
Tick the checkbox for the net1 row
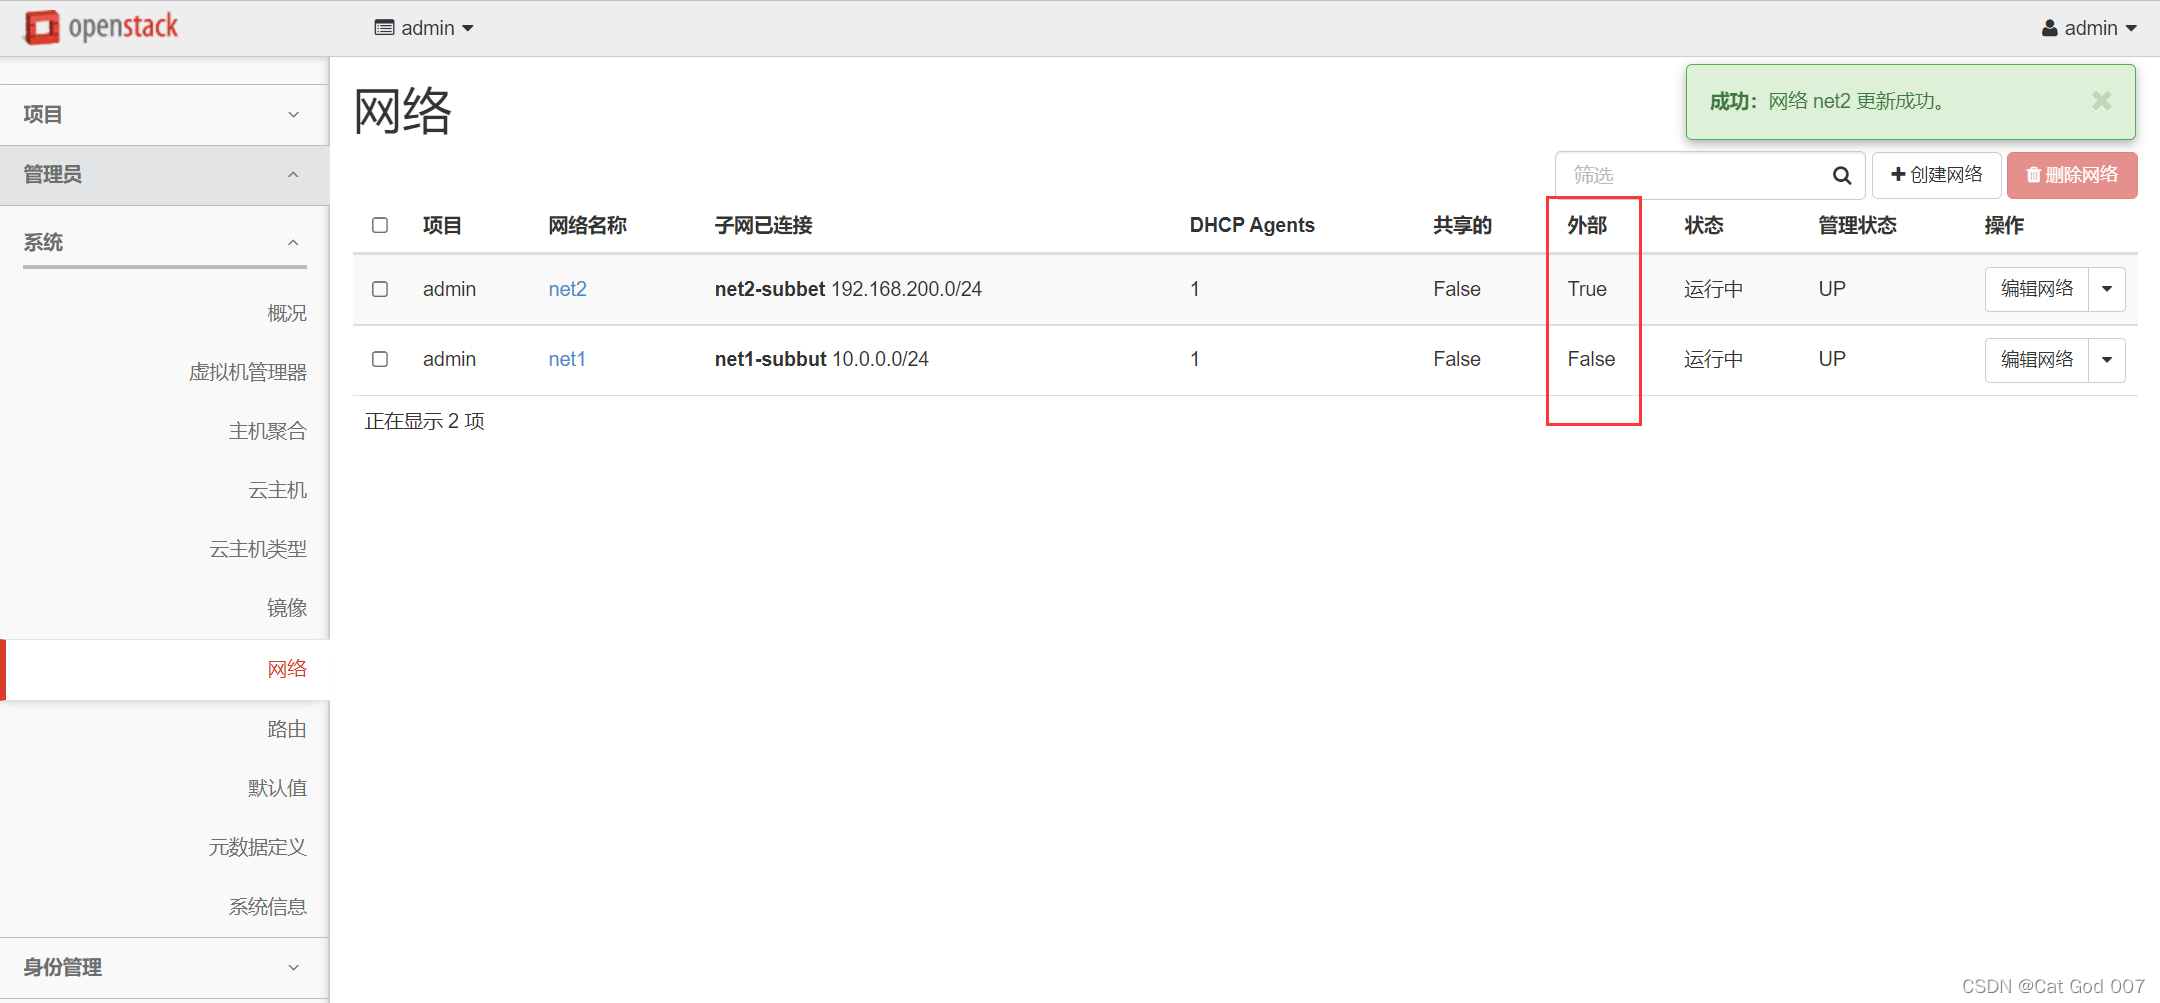pyautogui.click(x=380, y=359)
